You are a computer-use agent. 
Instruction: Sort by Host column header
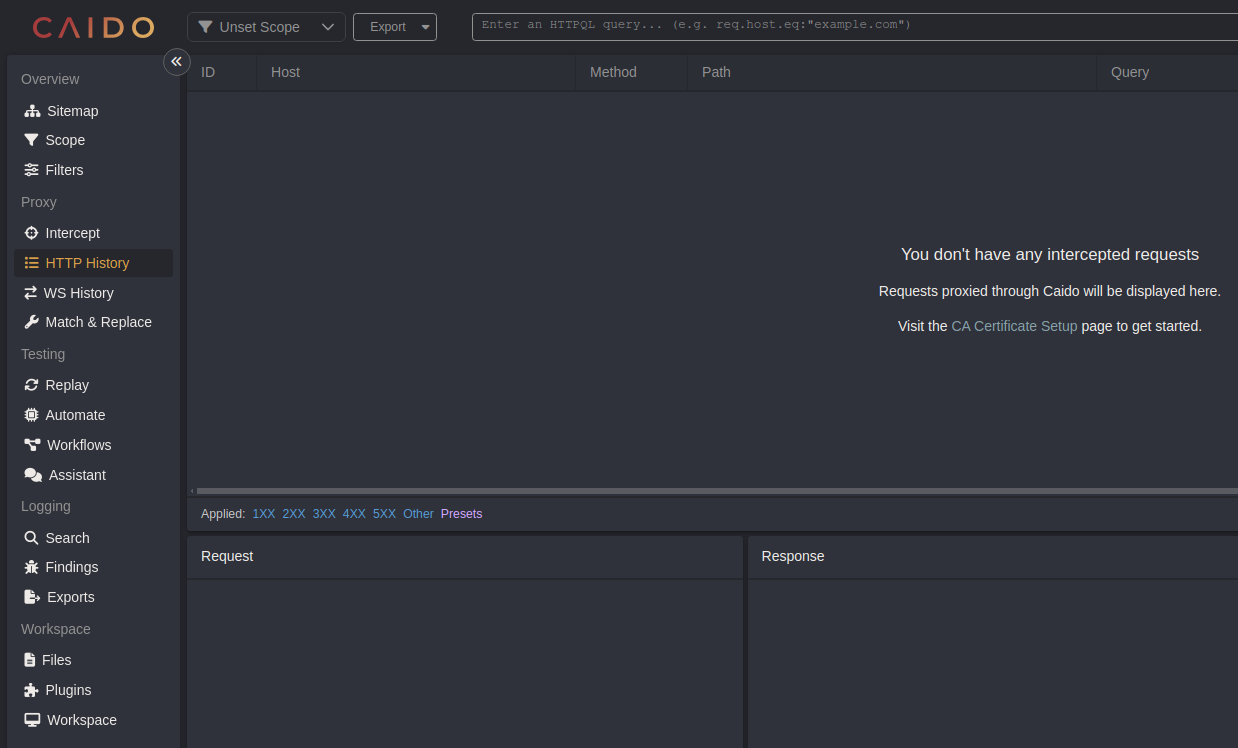[416, 72]
